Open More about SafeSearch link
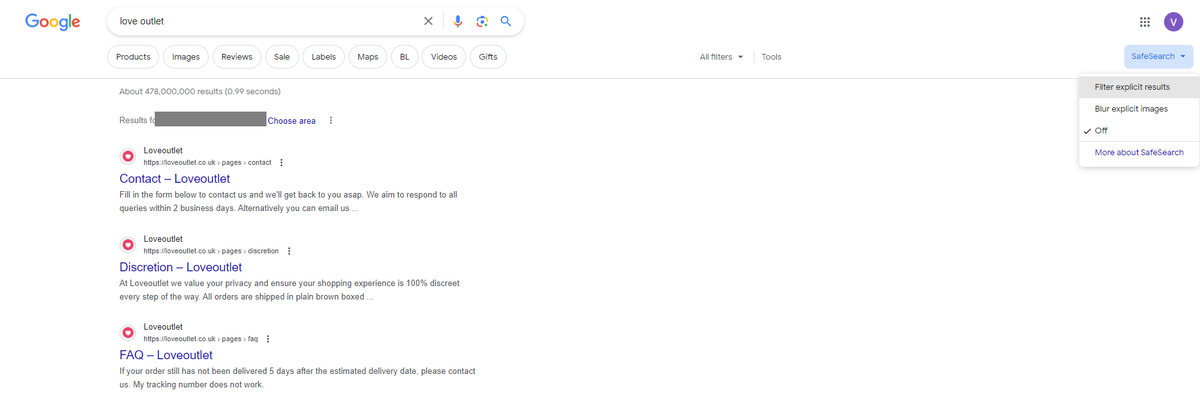 [1139, 152]
